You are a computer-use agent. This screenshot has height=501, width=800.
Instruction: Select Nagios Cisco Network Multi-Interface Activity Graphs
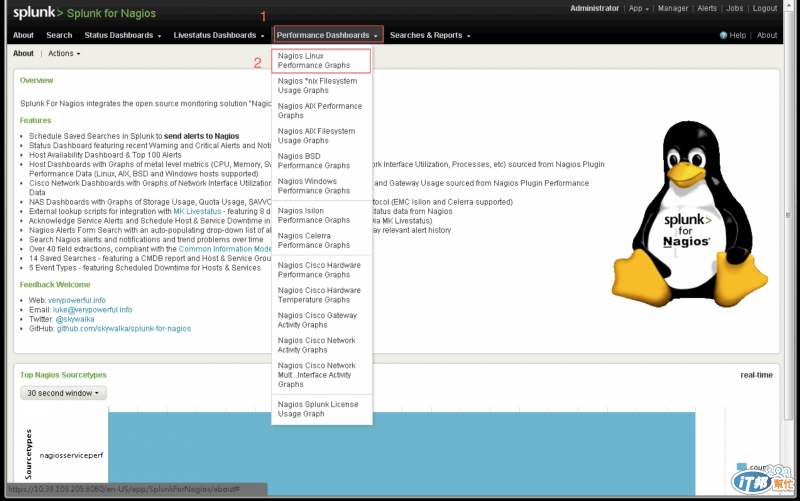322,375
